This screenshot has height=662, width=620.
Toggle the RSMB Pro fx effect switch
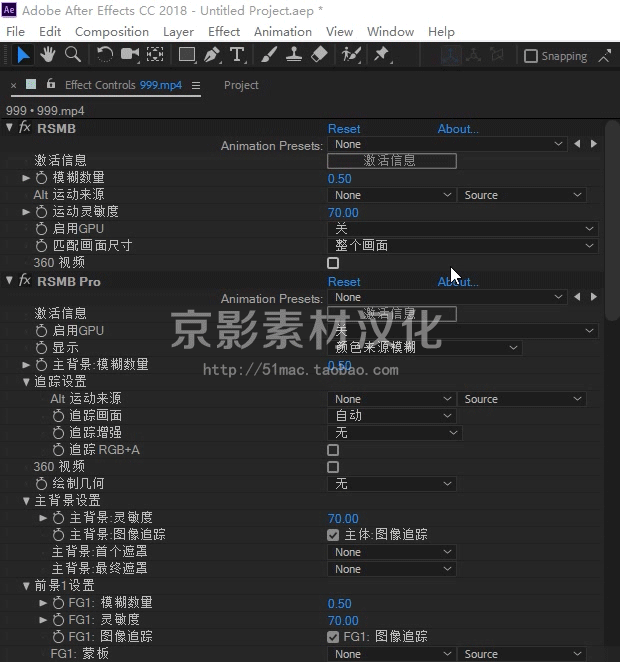pos(25,280)
